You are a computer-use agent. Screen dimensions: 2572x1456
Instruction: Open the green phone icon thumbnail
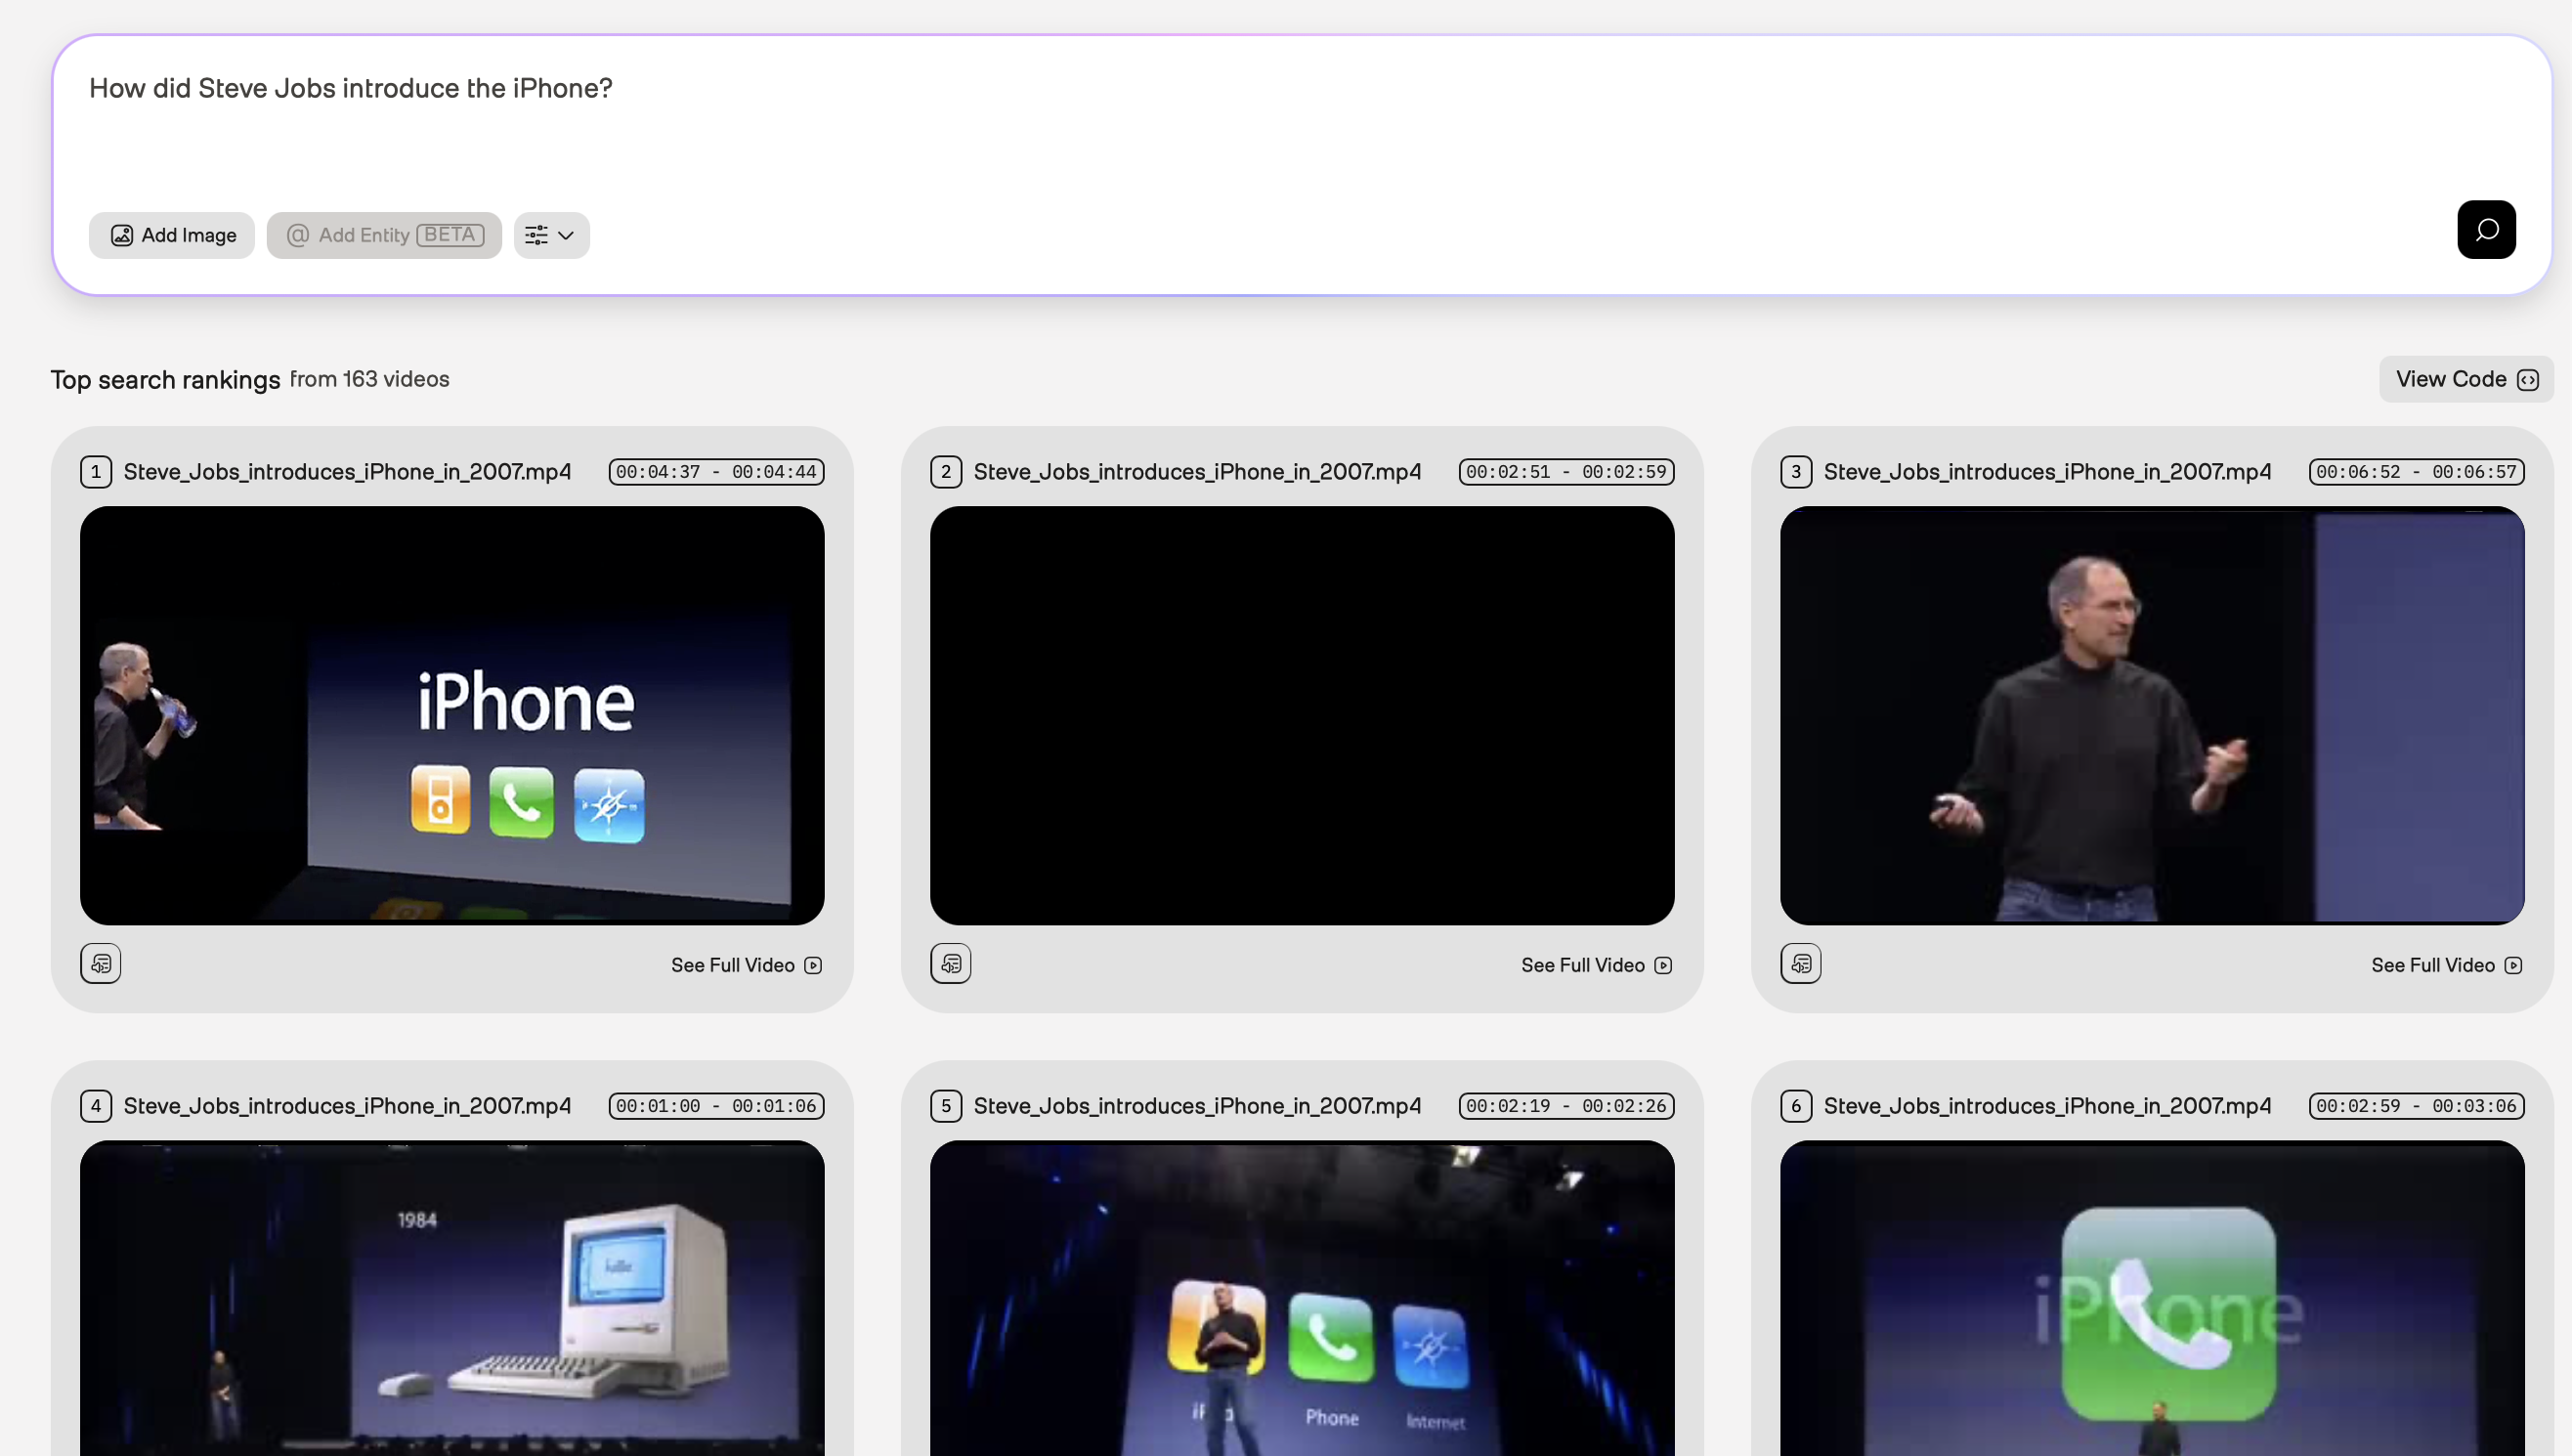2151,1300
